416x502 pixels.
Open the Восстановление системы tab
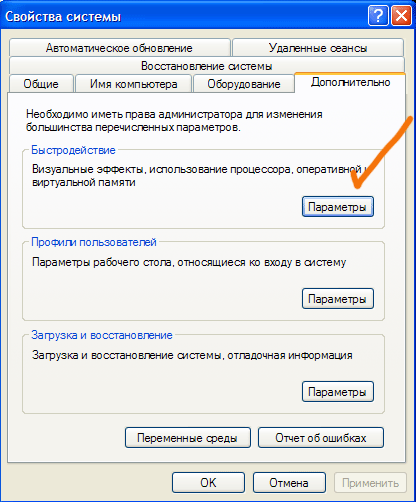(207, 66)
